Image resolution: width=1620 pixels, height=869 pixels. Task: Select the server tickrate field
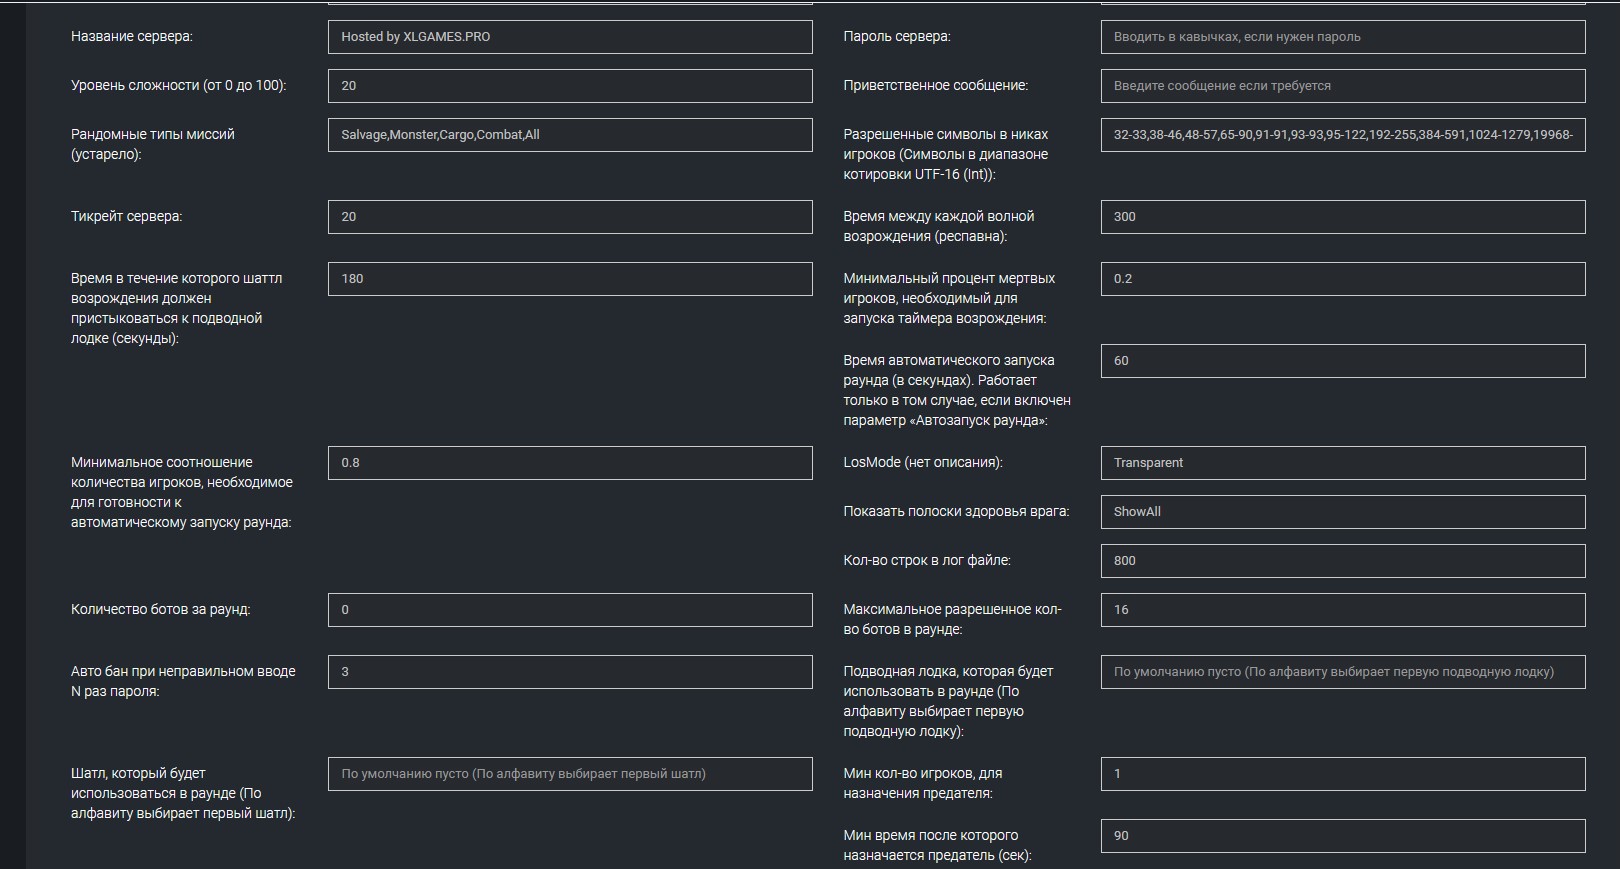coord(569,217)
